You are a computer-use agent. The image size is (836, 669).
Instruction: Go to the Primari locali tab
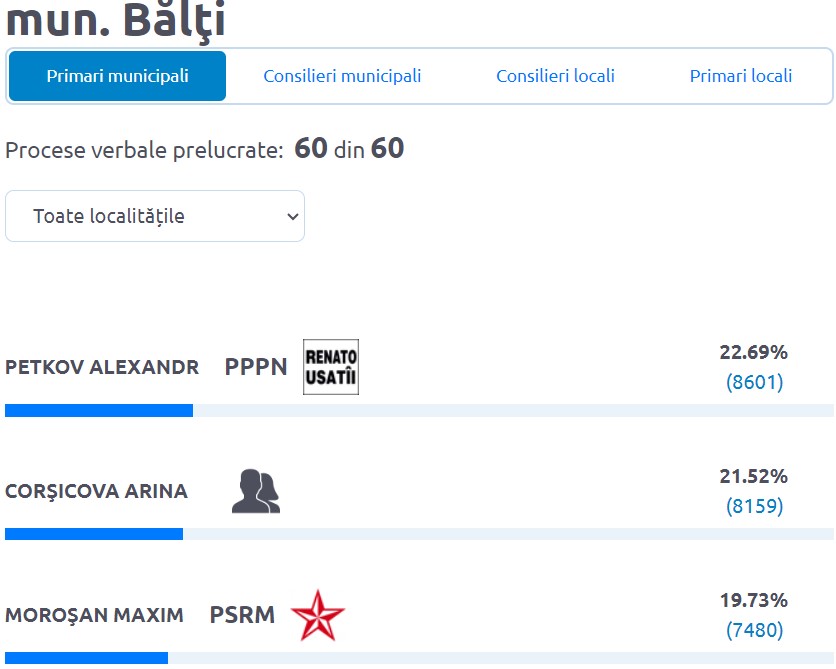tap(741, 76)
